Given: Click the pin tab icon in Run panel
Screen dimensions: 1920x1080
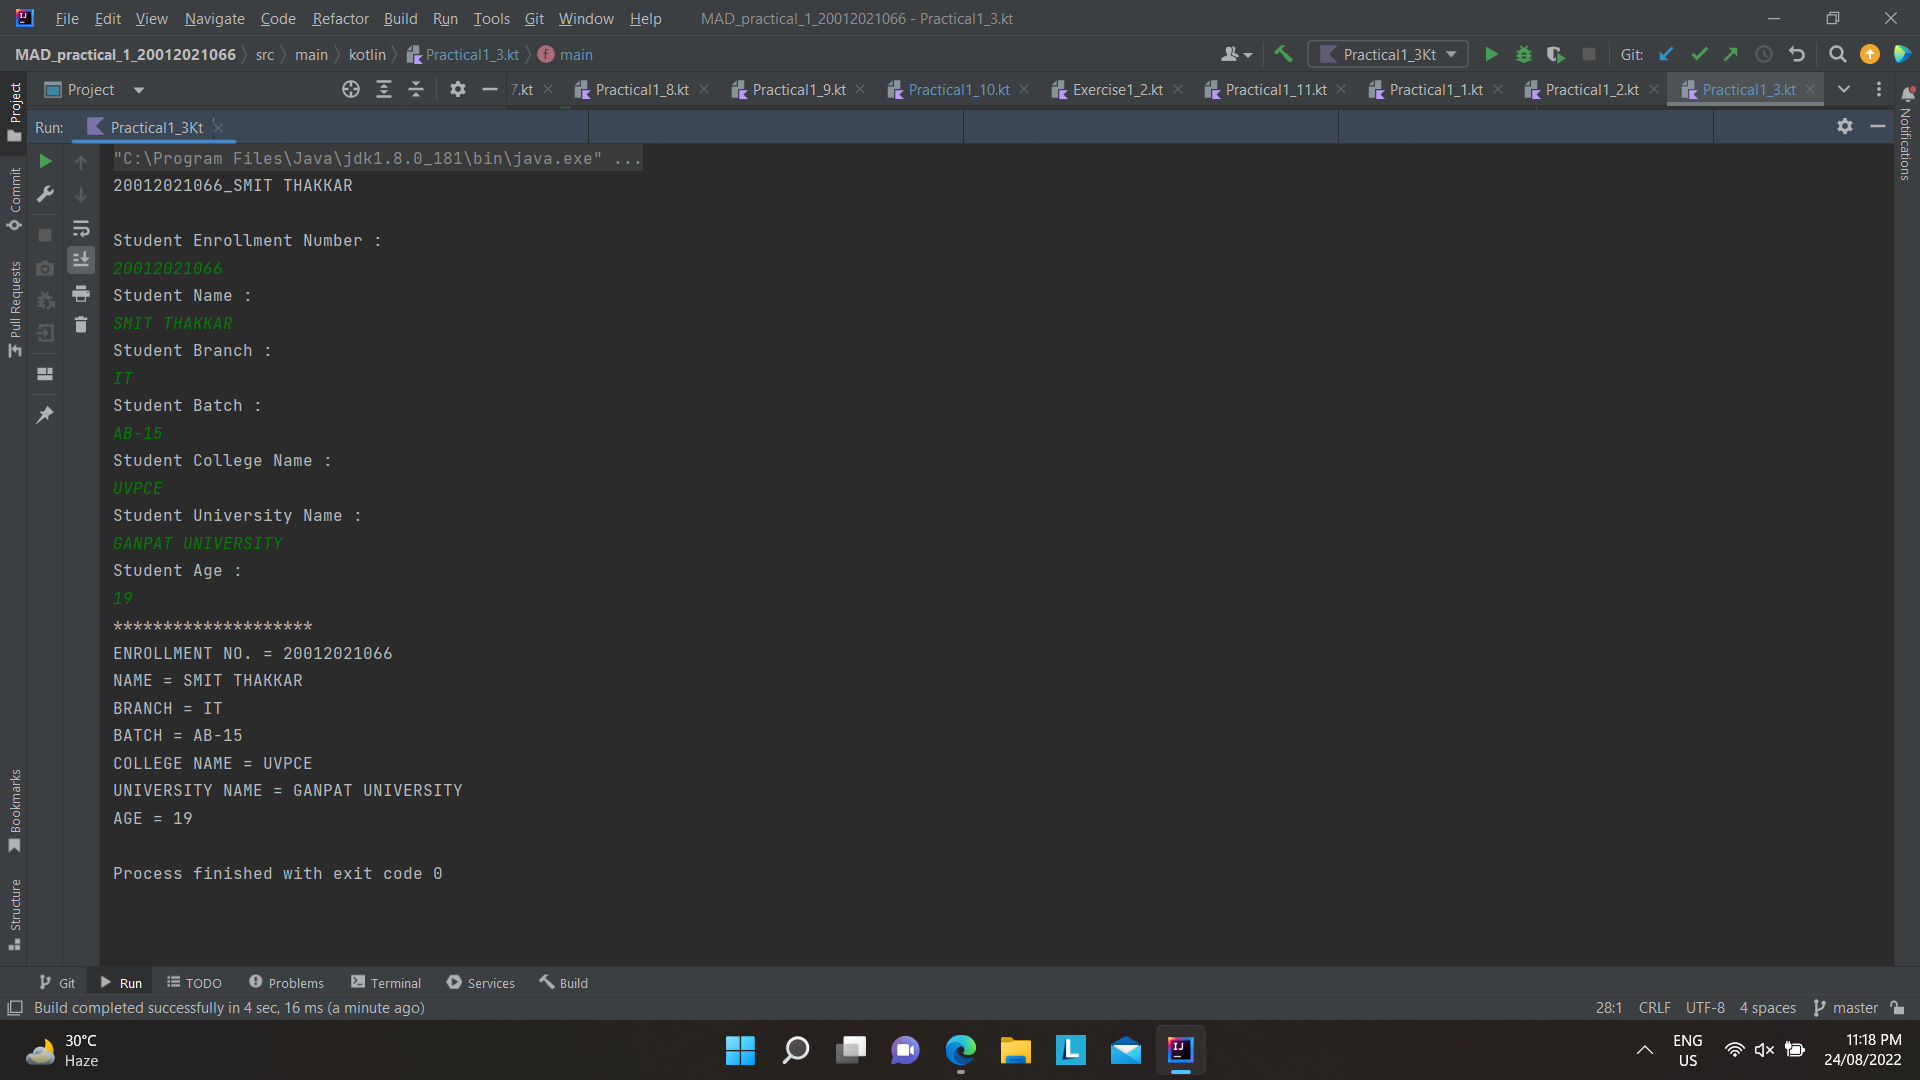Looking at the screenshot, I should coord(45,414).
